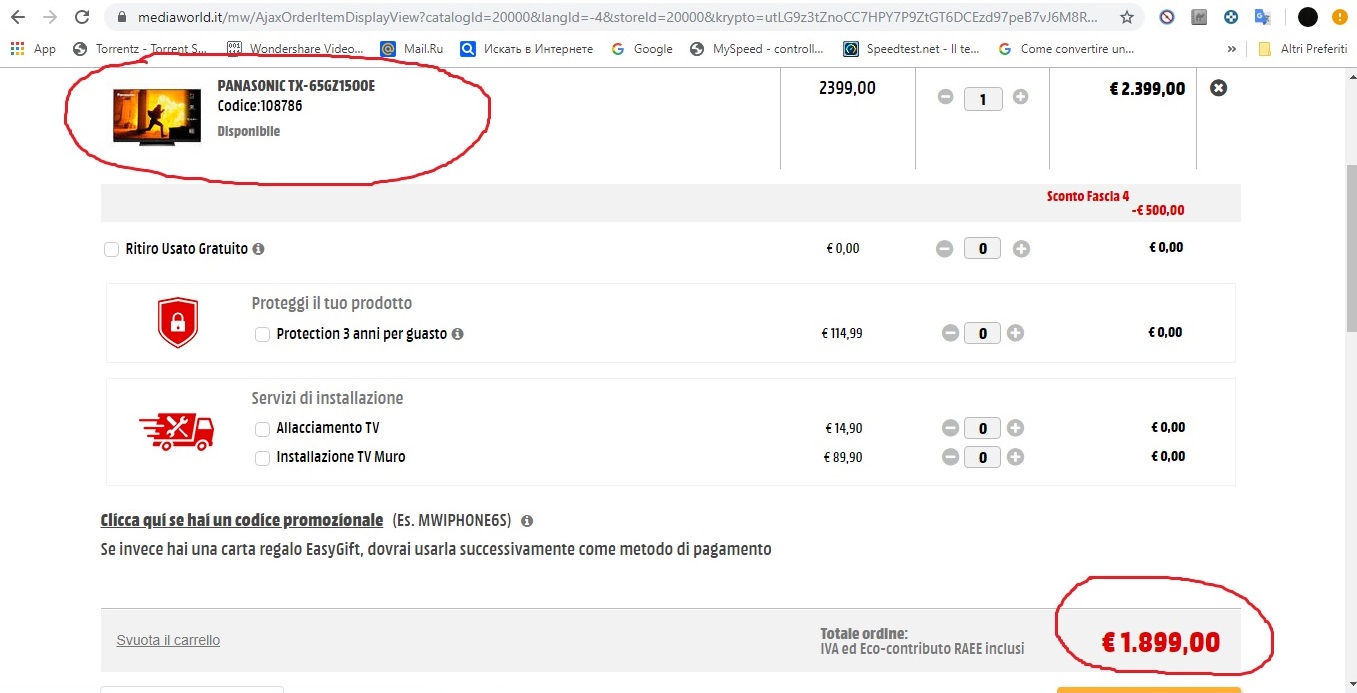Image resolution: width=1357 pixels, height=693 pixels.
Task: Increase Panasonic TV quantity with plus
Action: click(x=1020, y=97)
